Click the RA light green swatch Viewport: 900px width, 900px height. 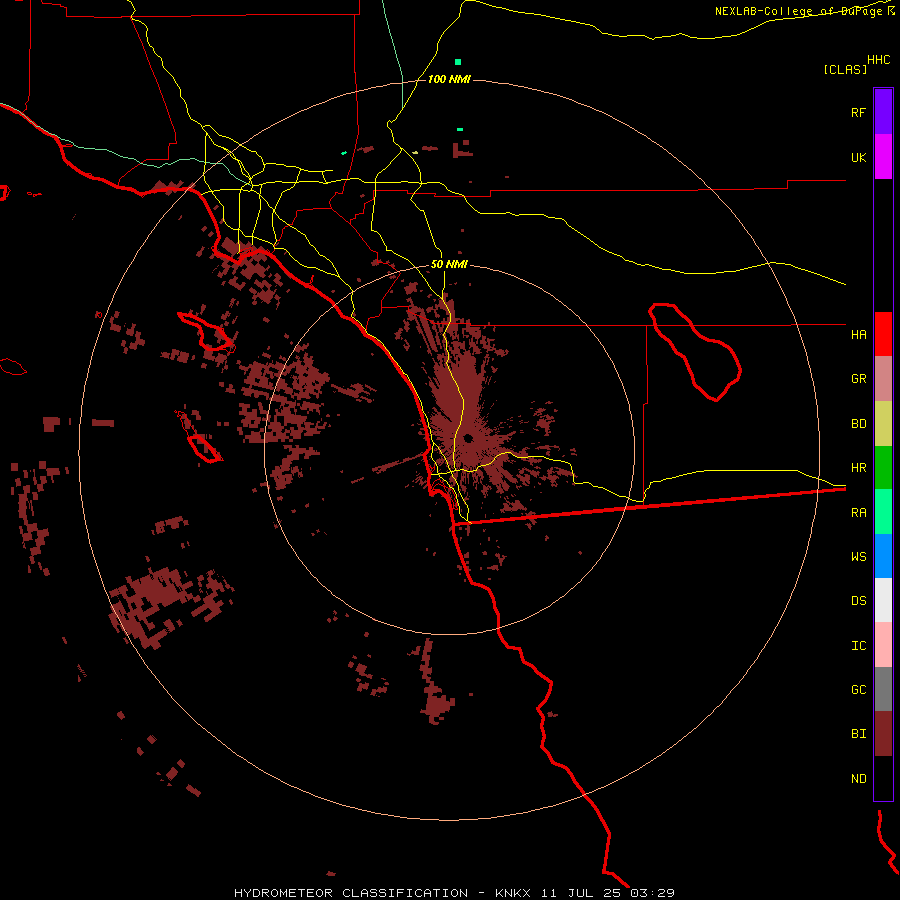click(883, 512)
